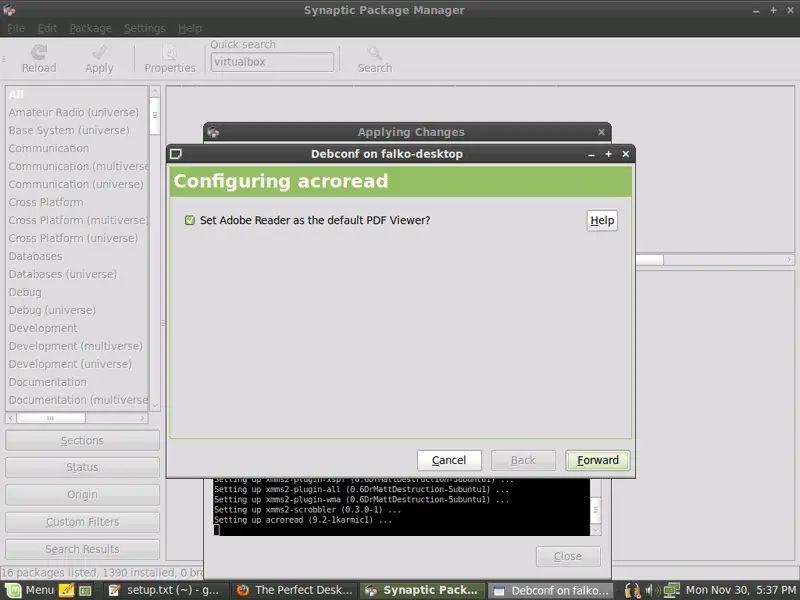Click Close in Applying Changes window
The height and width of the screenshot is (600, 800).
pyautogui.click(x=568, y=556)
